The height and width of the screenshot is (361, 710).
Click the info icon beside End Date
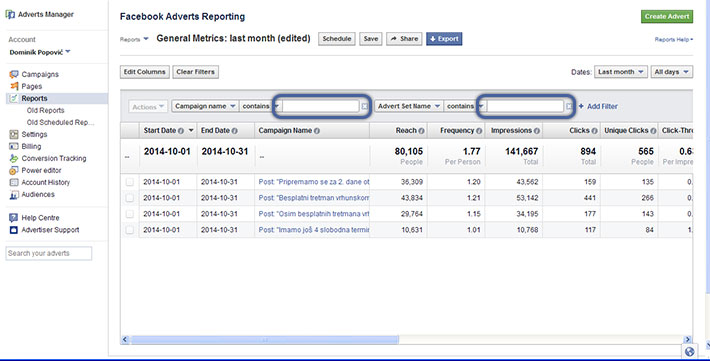(x=235, y=131)
